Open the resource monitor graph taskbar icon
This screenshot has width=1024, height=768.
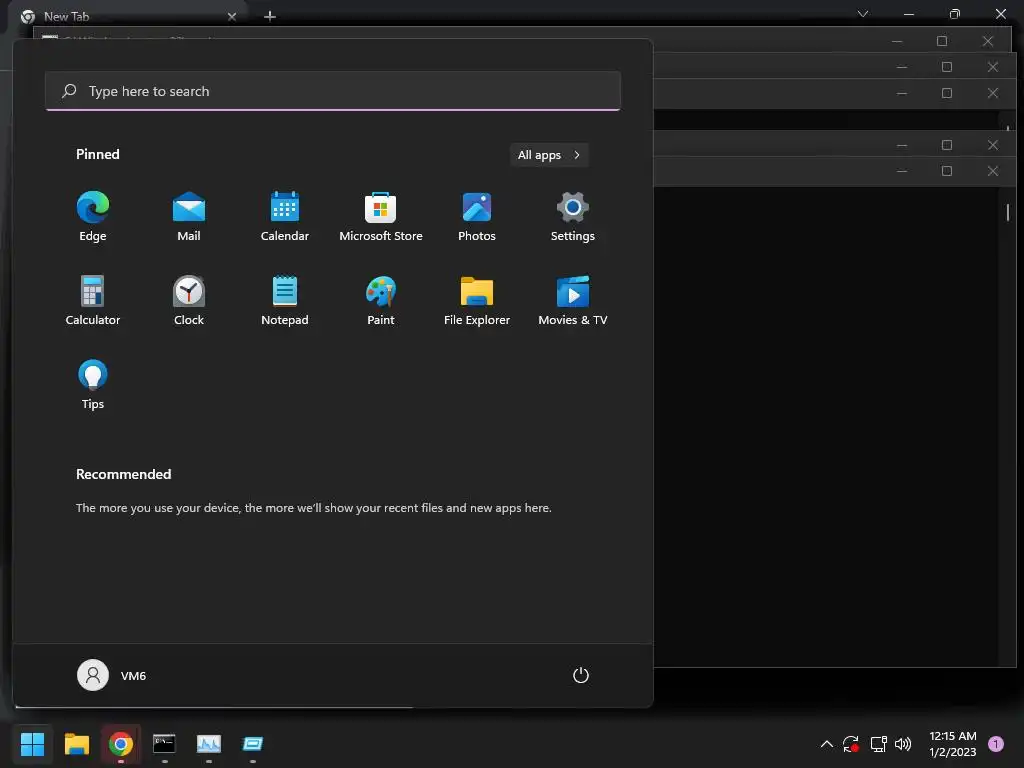pyautogui.click(x=209, y=744)
